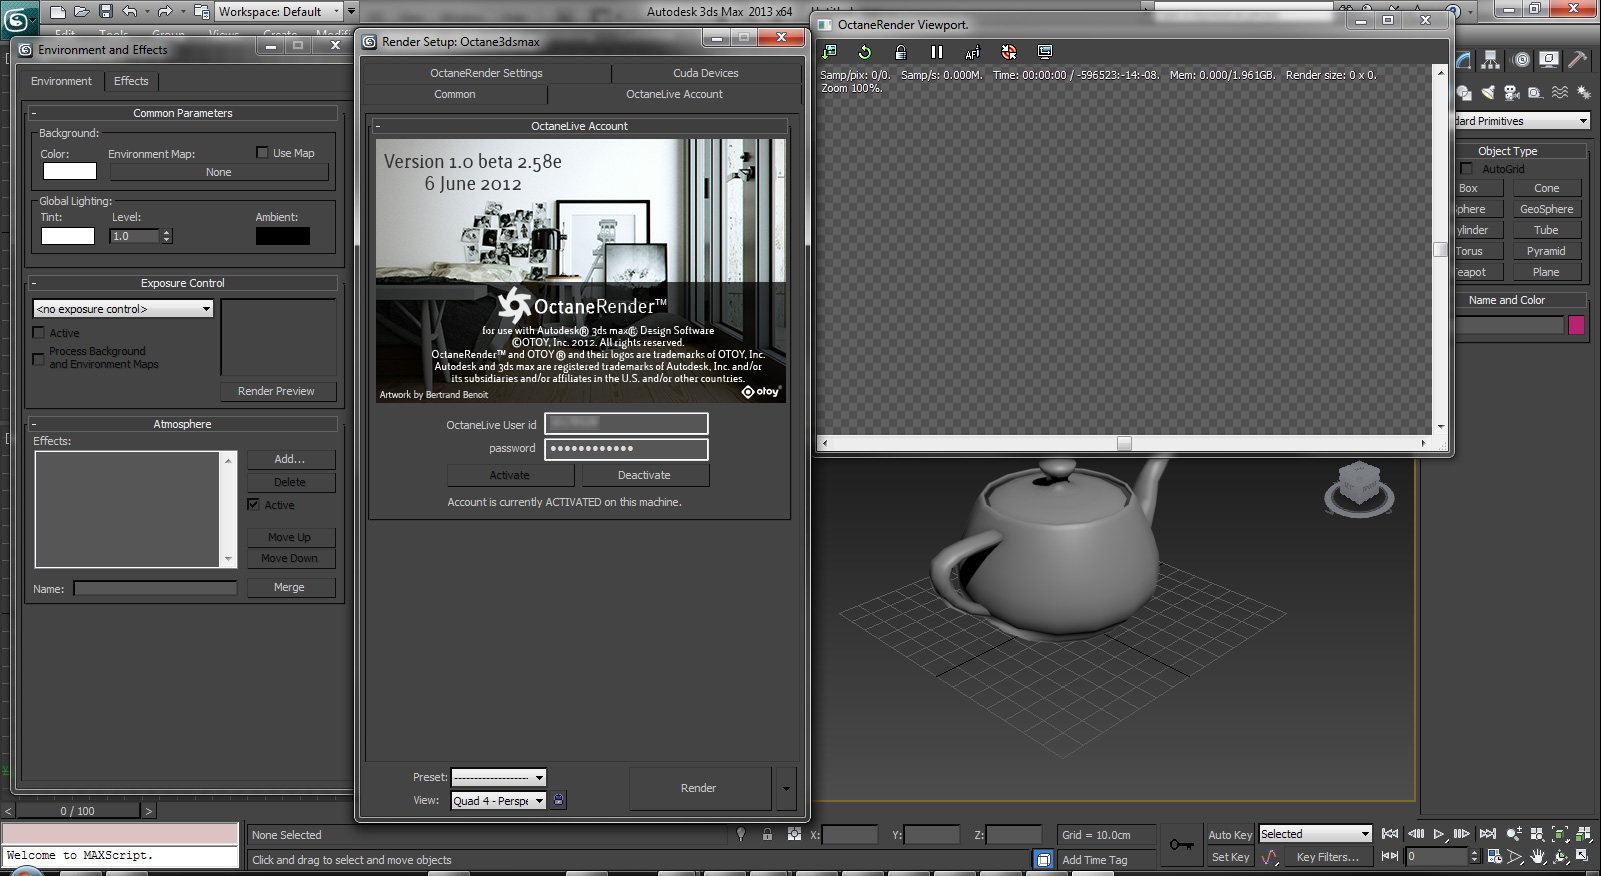Viewport: 1601px width, 876px height.
Task: Enable the AutoGrid checkbox
Action: click(x=1467, y=169)
